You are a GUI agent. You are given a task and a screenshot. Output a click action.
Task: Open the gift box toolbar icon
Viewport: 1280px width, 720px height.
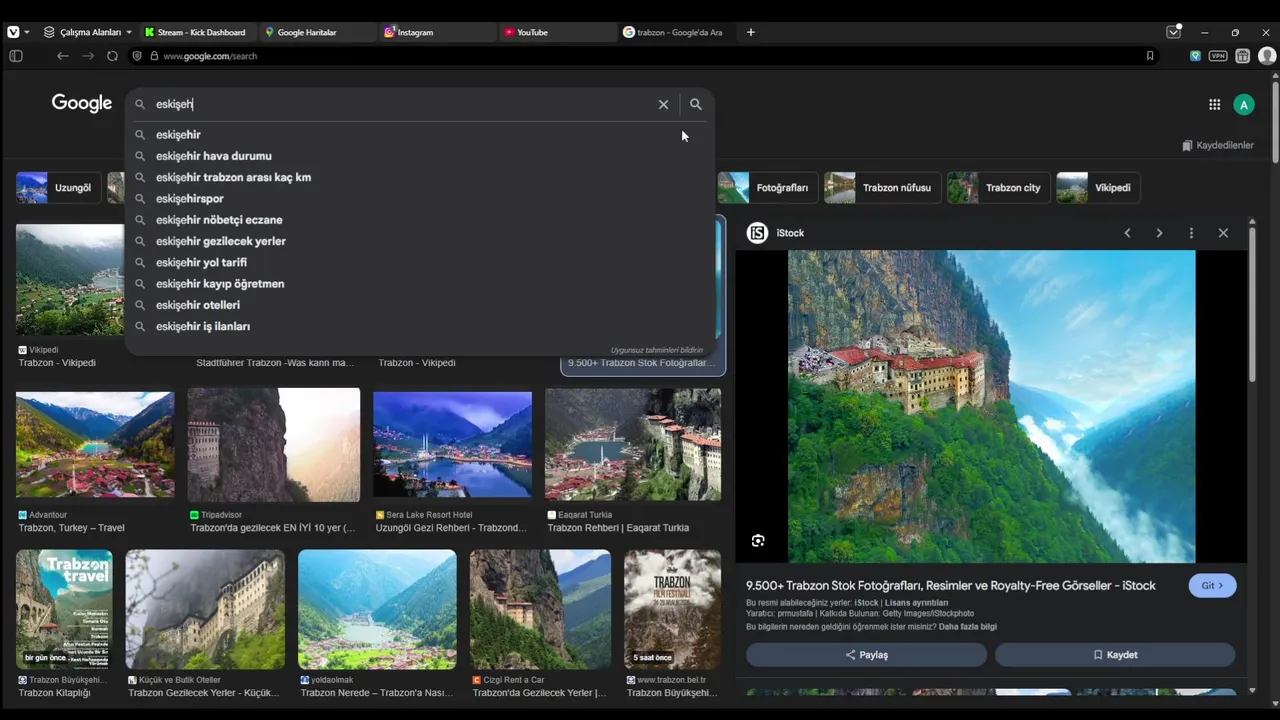[1243, 56]
